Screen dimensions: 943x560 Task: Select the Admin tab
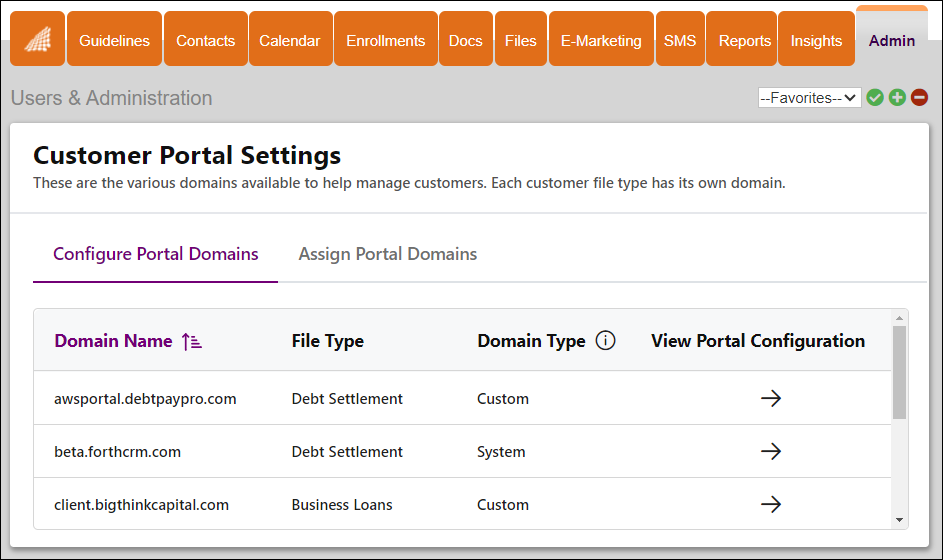[892, 38]
